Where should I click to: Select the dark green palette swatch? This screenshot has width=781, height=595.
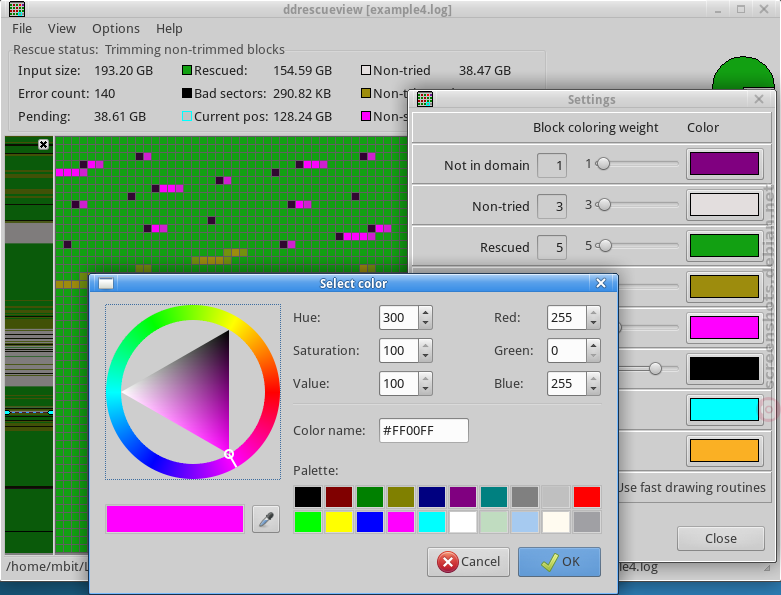coord(370,497)
